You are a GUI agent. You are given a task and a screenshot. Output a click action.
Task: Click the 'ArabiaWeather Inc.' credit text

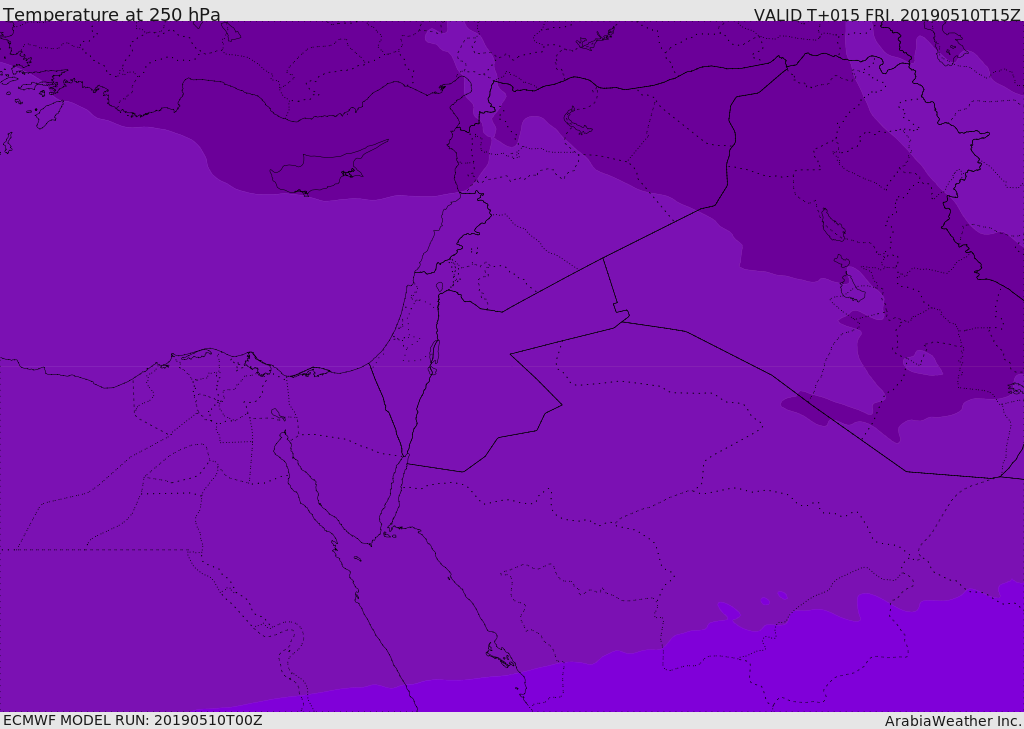point(953,721)
